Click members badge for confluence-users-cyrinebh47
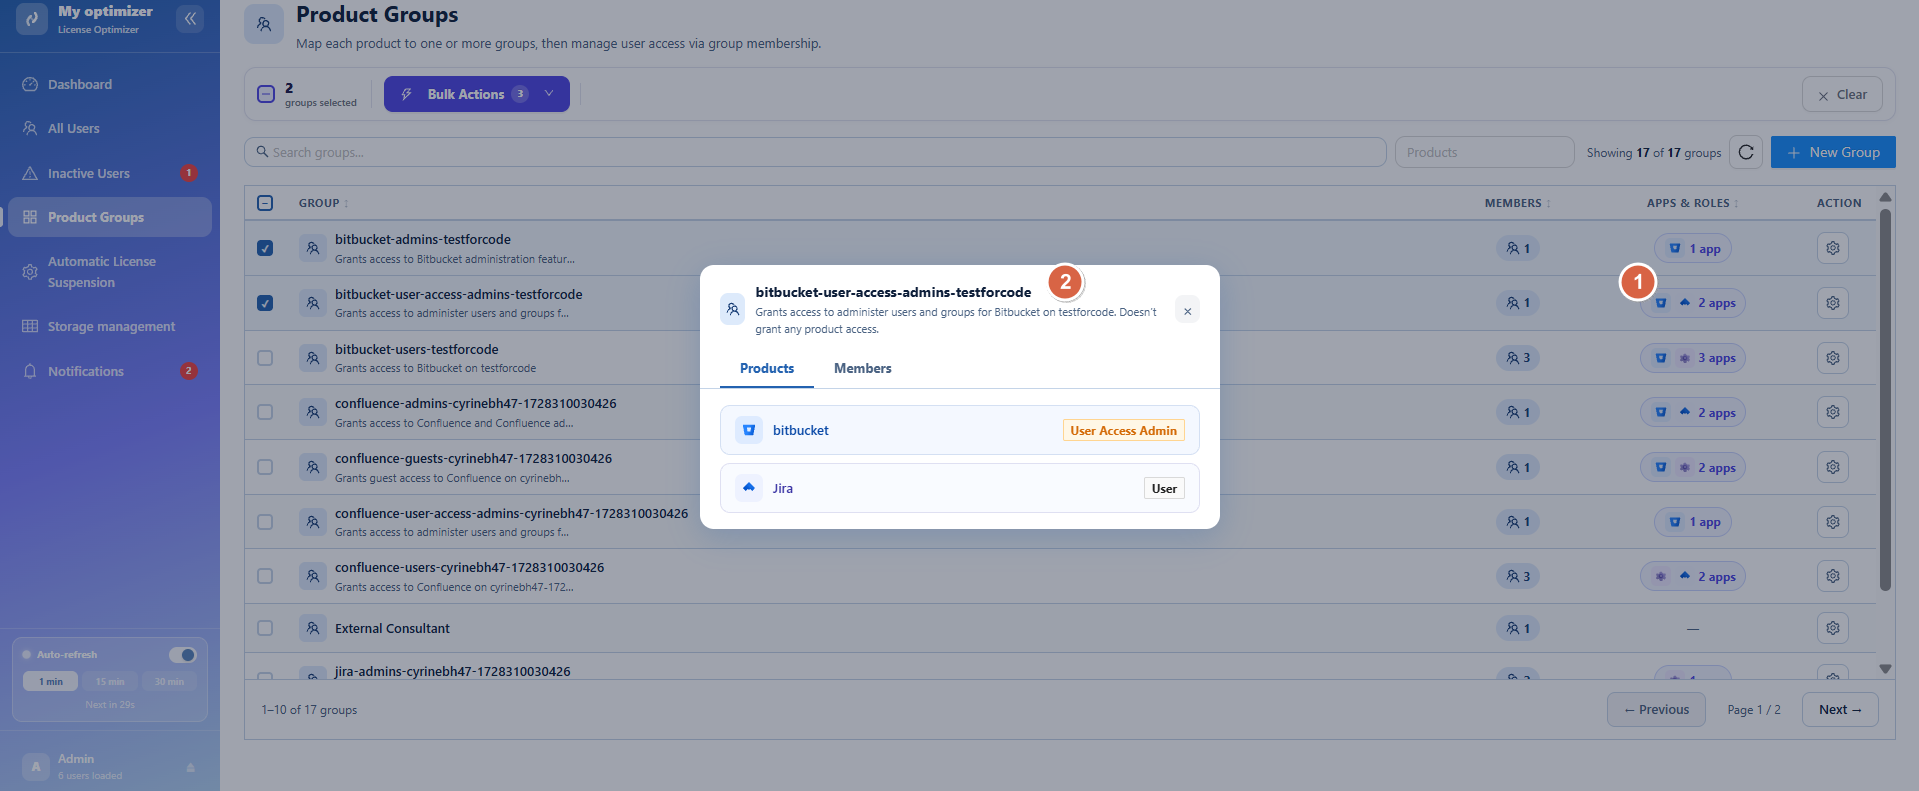This screenshot has height=791, width=1919. [x=1518, y=576]
